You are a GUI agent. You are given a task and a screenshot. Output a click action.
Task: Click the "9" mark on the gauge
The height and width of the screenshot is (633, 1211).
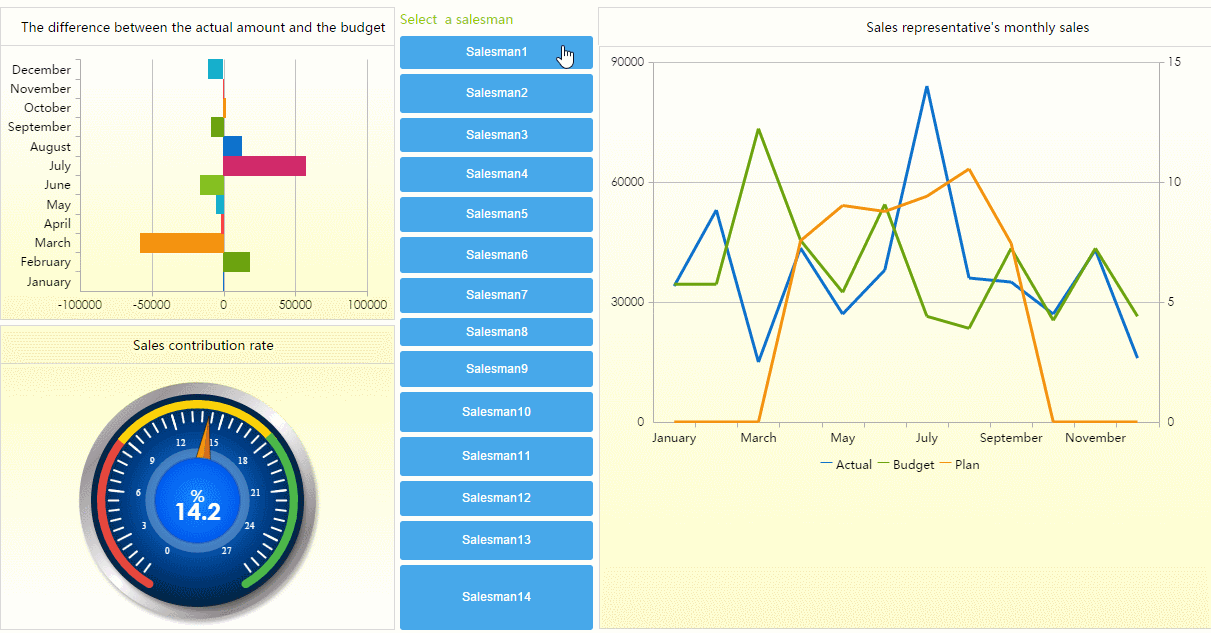(152, 461)
